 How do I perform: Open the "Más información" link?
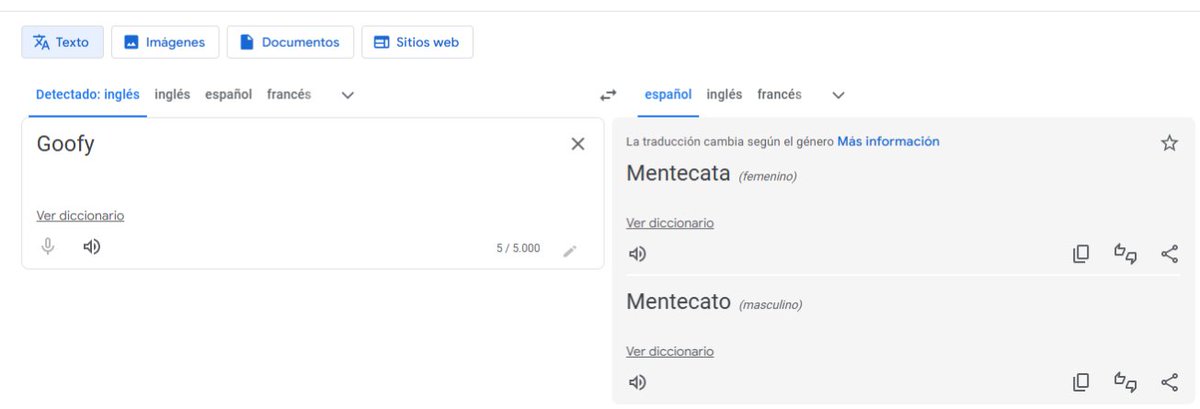point(888,141)
